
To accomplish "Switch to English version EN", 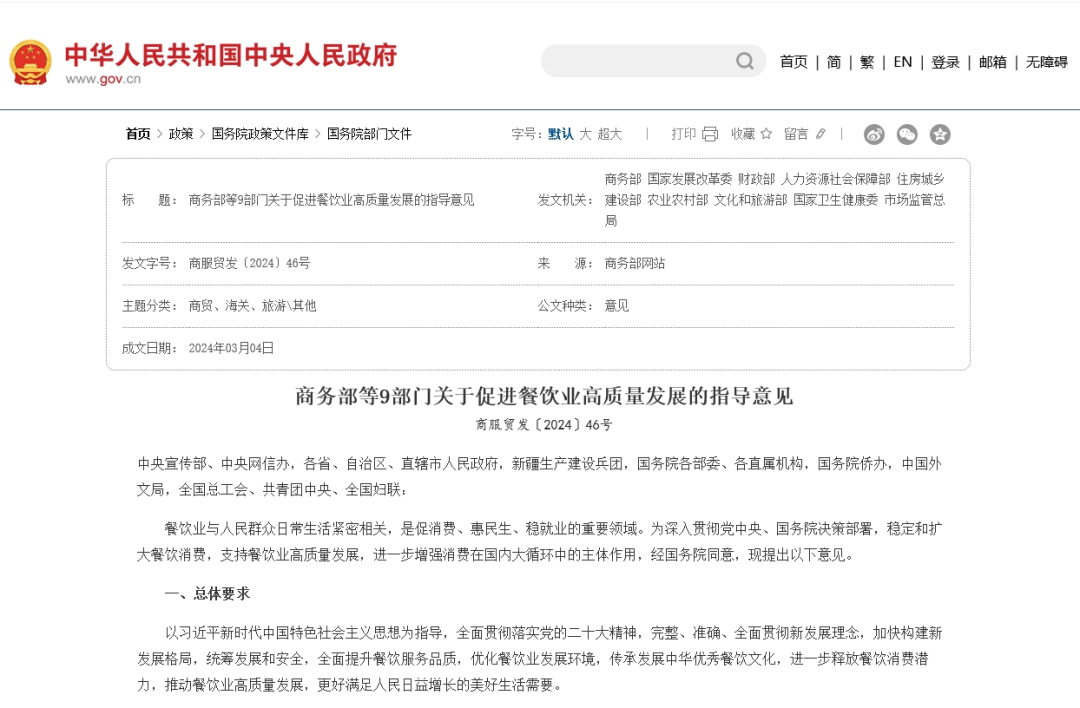I will tap(903, 62).
